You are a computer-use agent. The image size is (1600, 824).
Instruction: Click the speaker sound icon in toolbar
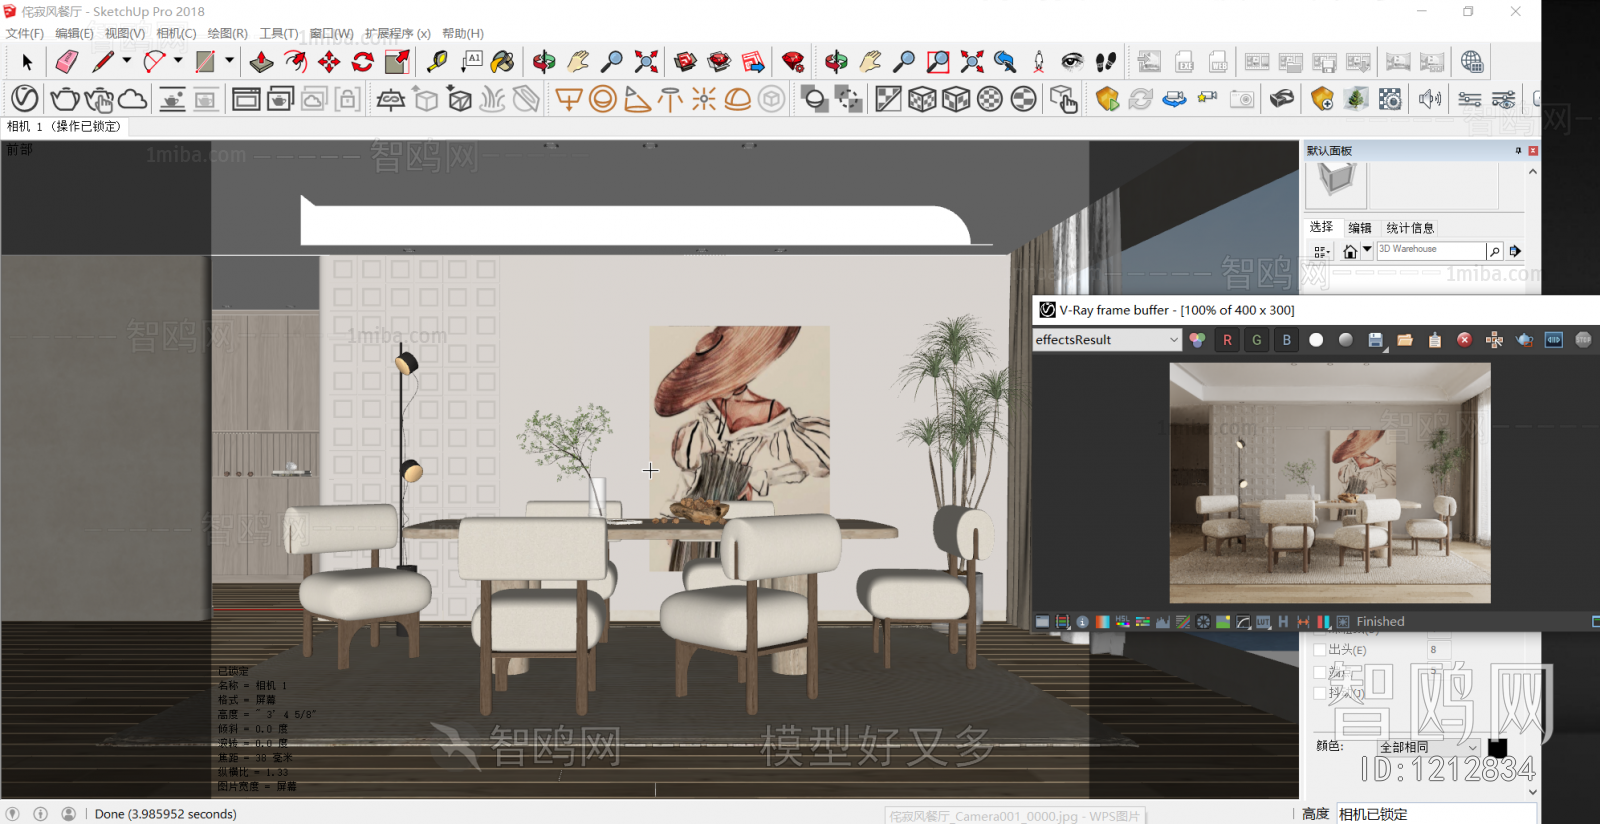[1430, 99]
